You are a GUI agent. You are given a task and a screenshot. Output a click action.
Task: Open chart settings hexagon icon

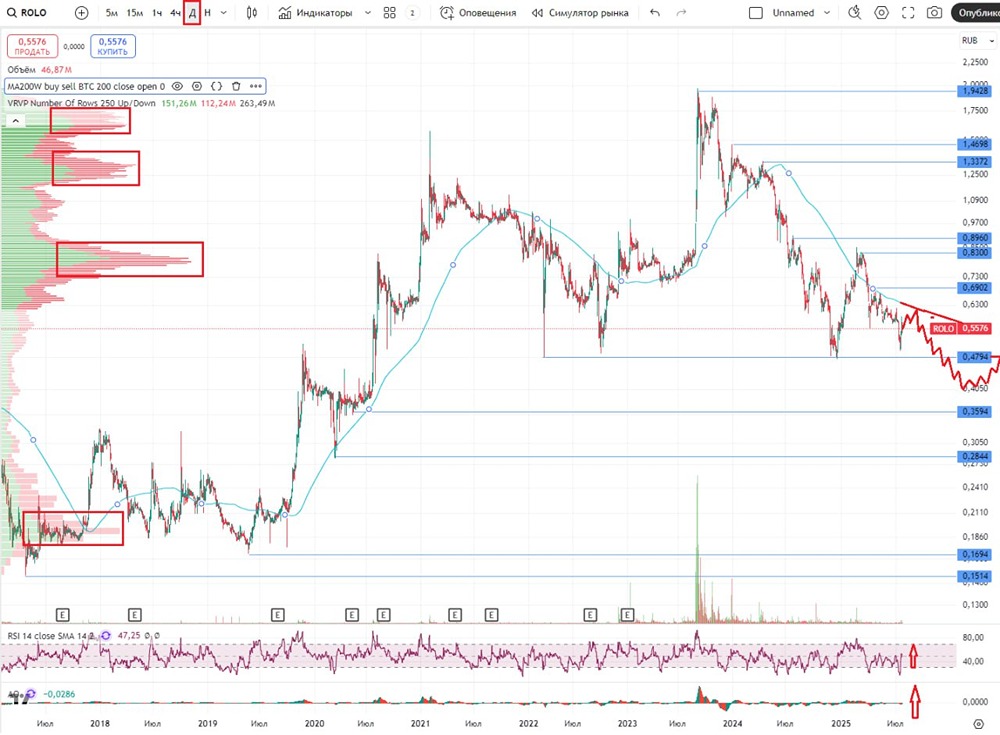(x=881, y=13)
